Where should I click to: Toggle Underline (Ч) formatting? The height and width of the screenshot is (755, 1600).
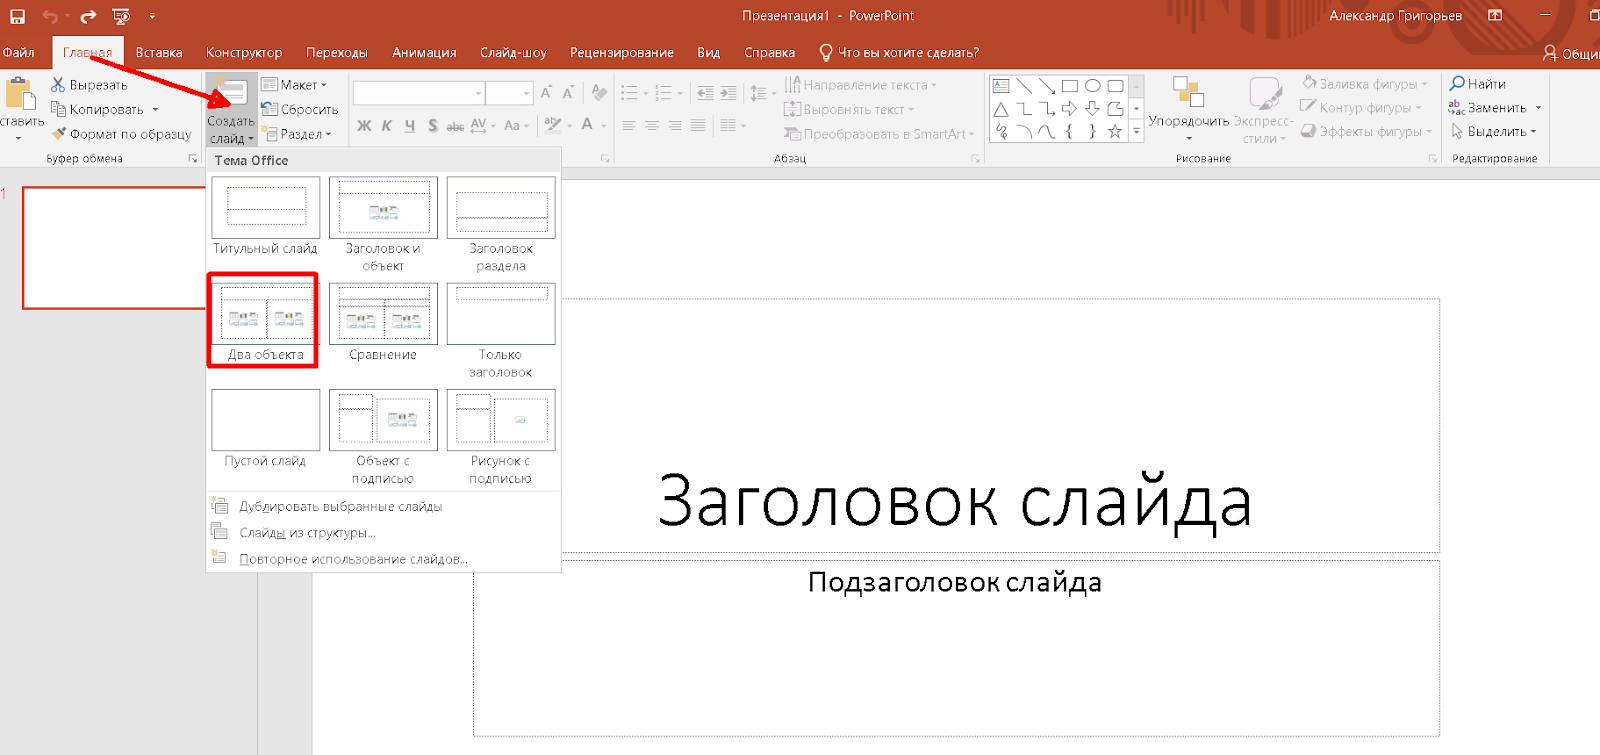point(410,126)
